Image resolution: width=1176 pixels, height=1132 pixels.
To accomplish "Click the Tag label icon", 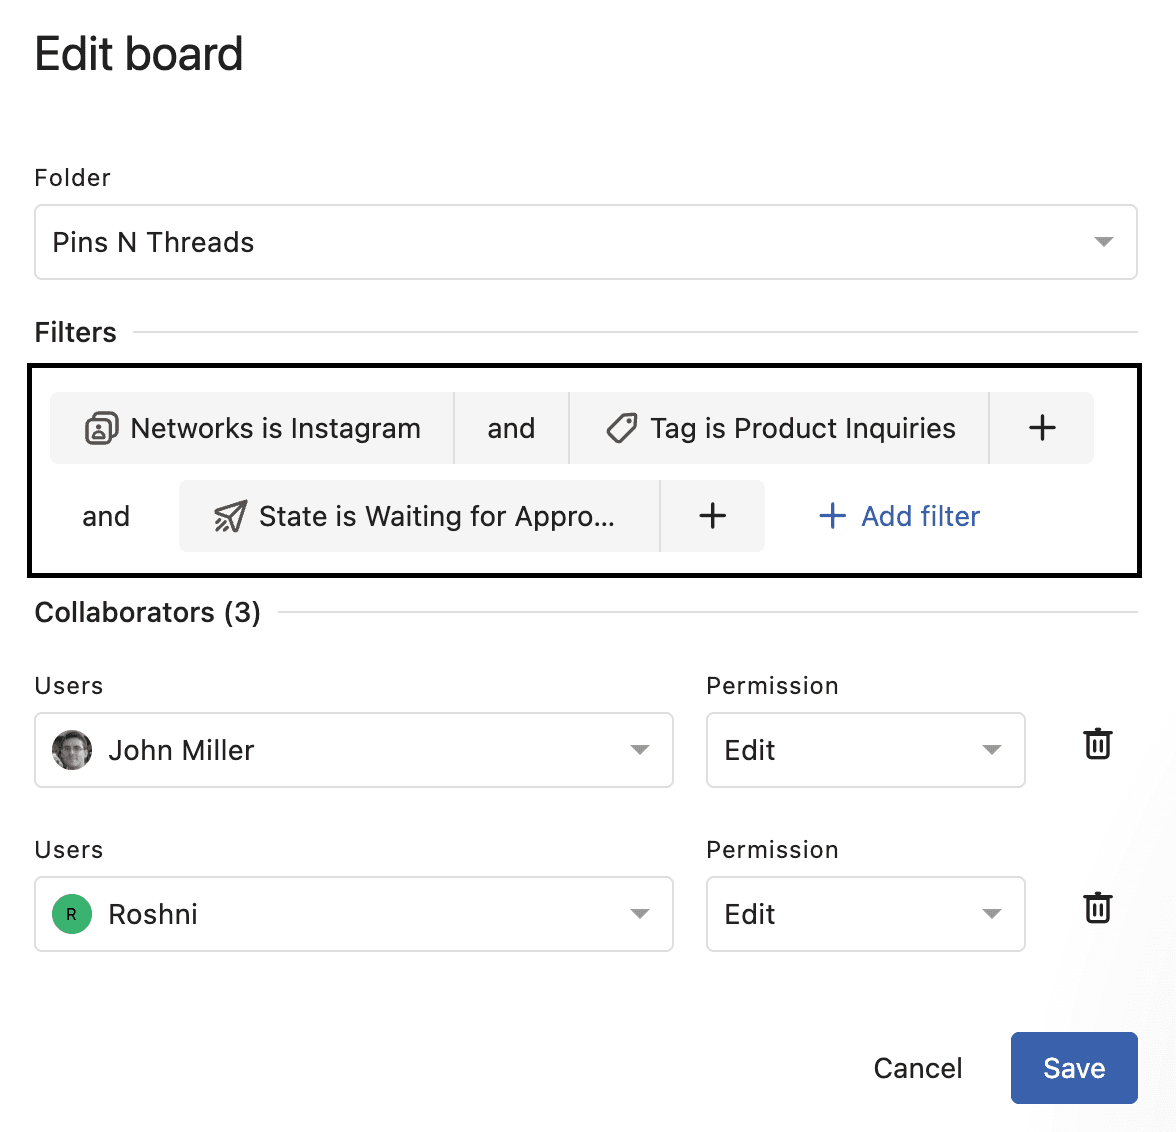I will pos(621,428).
